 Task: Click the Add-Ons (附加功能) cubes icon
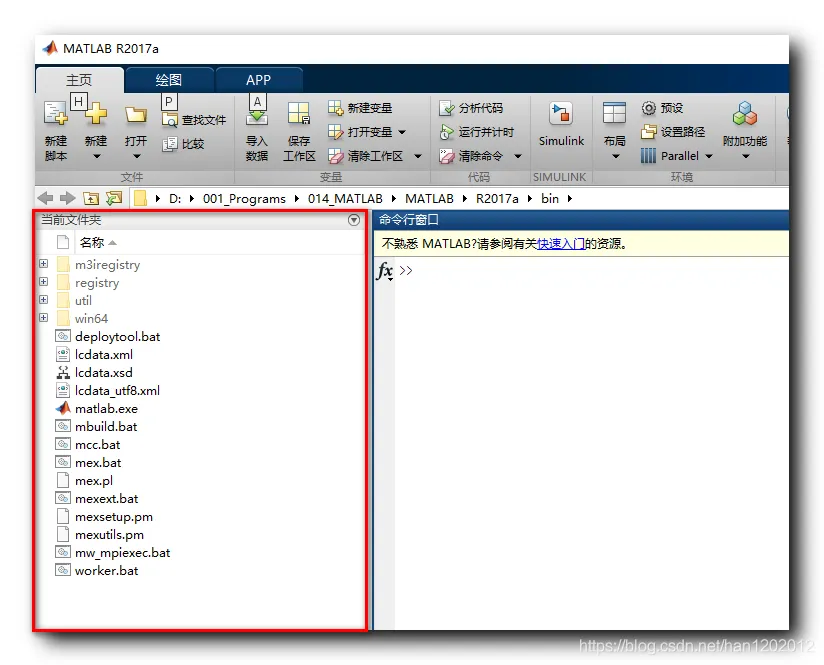click(745, 113)
